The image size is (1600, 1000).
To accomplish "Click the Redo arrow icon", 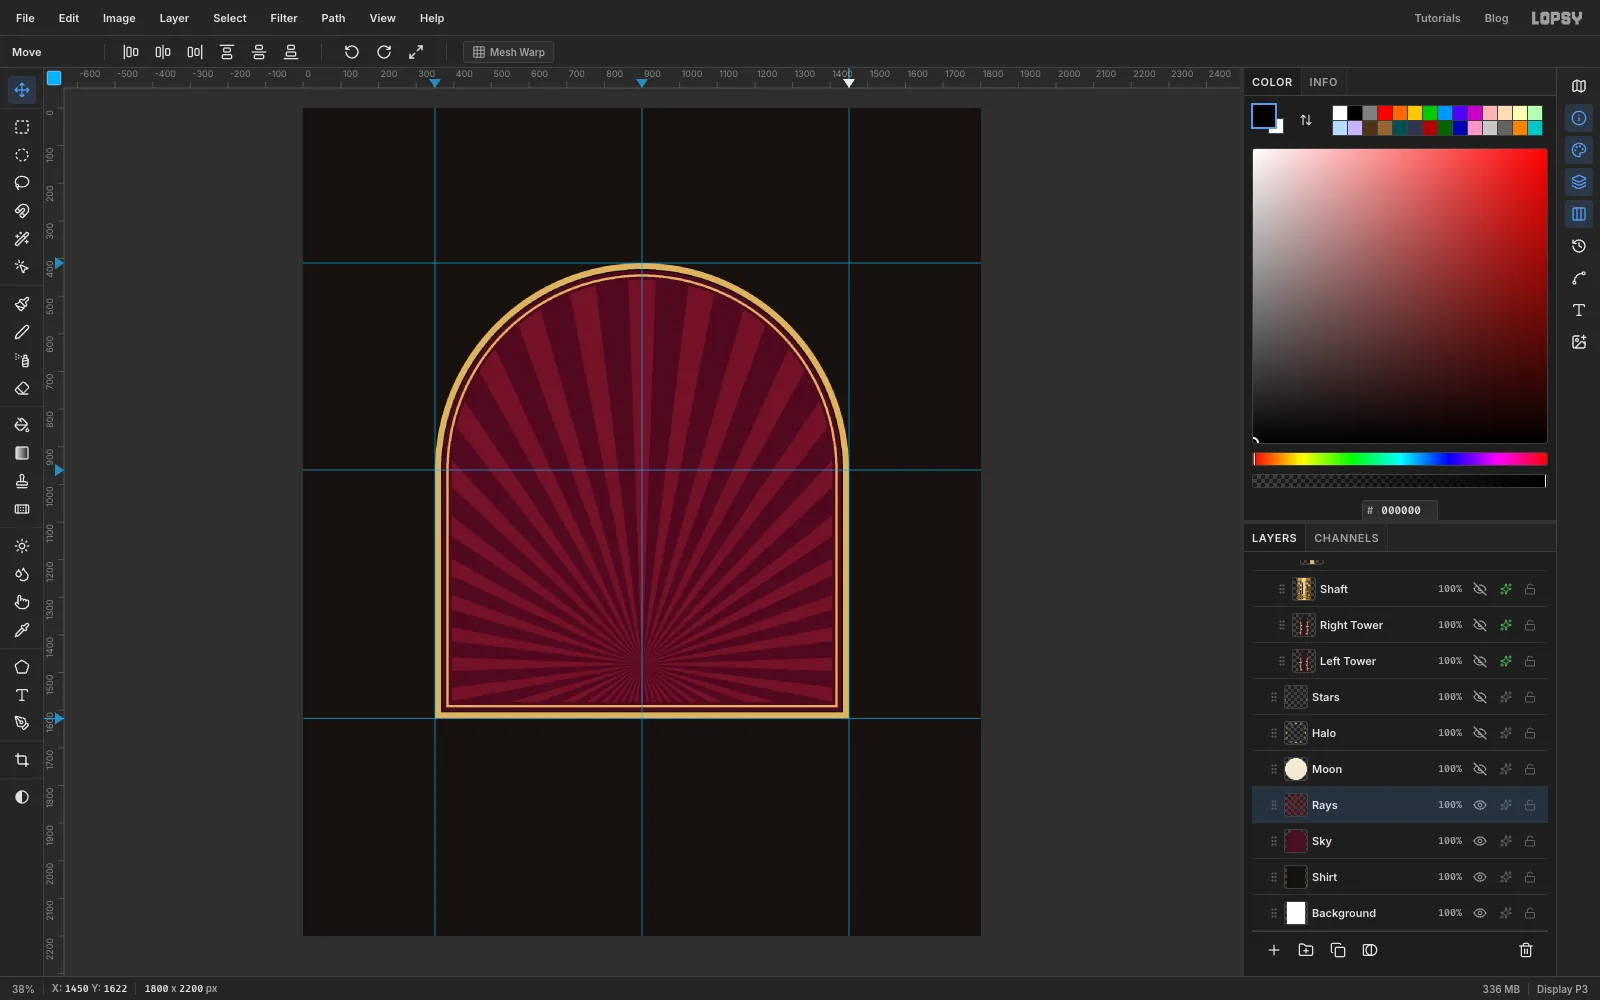I will (384, 52).
